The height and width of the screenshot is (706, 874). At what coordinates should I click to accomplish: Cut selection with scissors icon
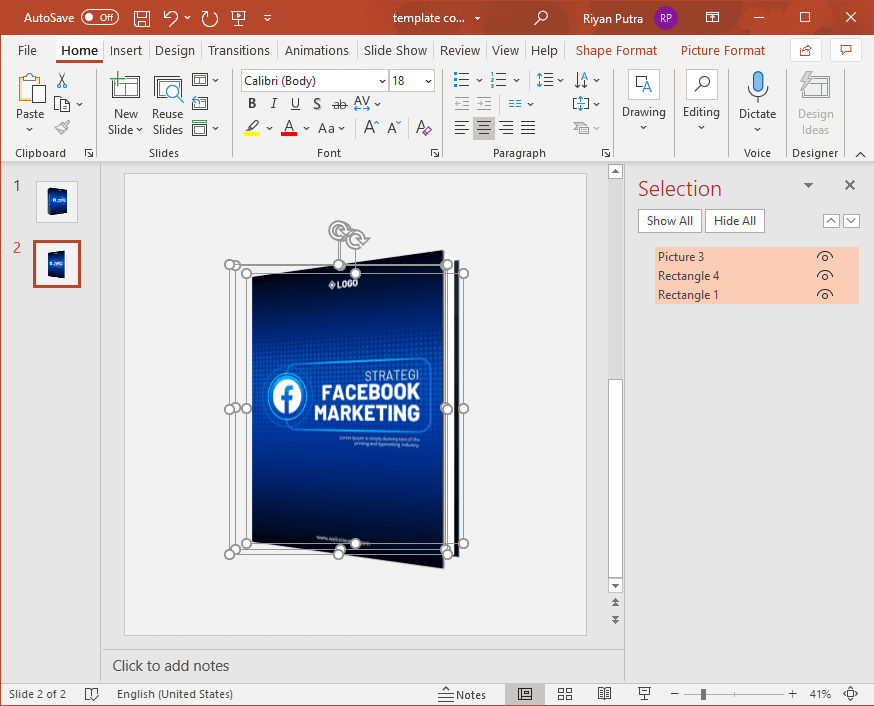(x=62, y=80)
